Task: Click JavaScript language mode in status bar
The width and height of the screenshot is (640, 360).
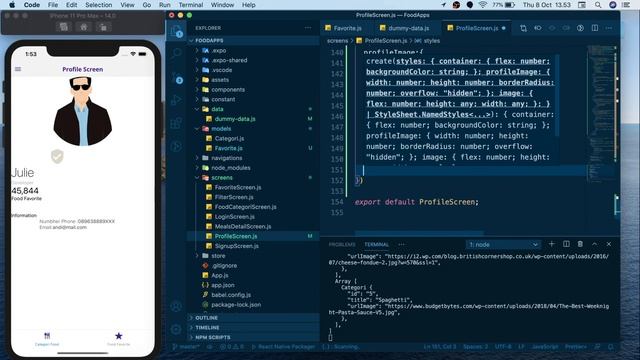Action: (544, 347)
